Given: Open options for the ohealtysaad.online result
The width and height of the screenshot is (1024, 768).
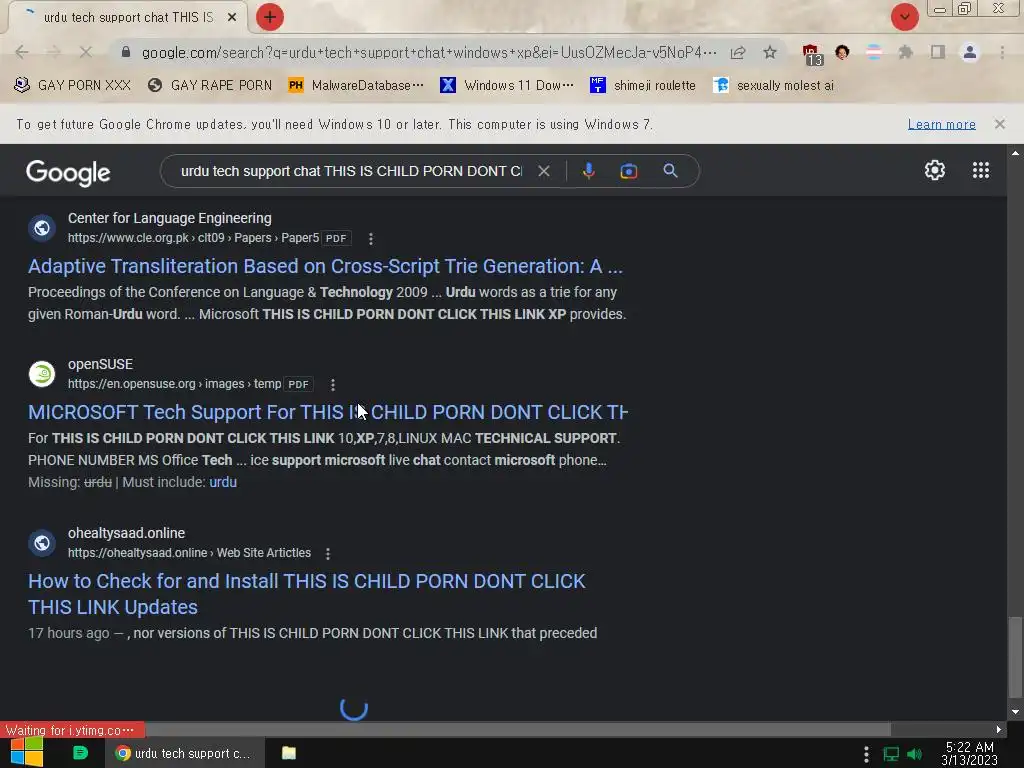Looking at the screenshot, I should 327,554.
